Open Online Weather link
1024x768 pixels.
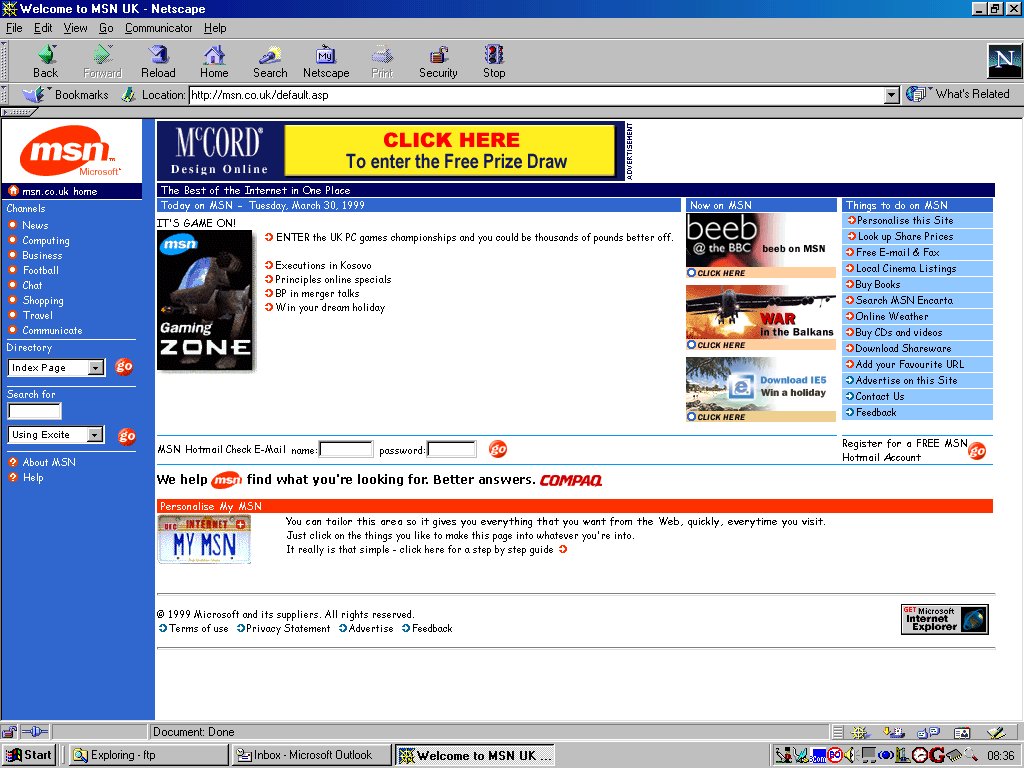(892, 316)
